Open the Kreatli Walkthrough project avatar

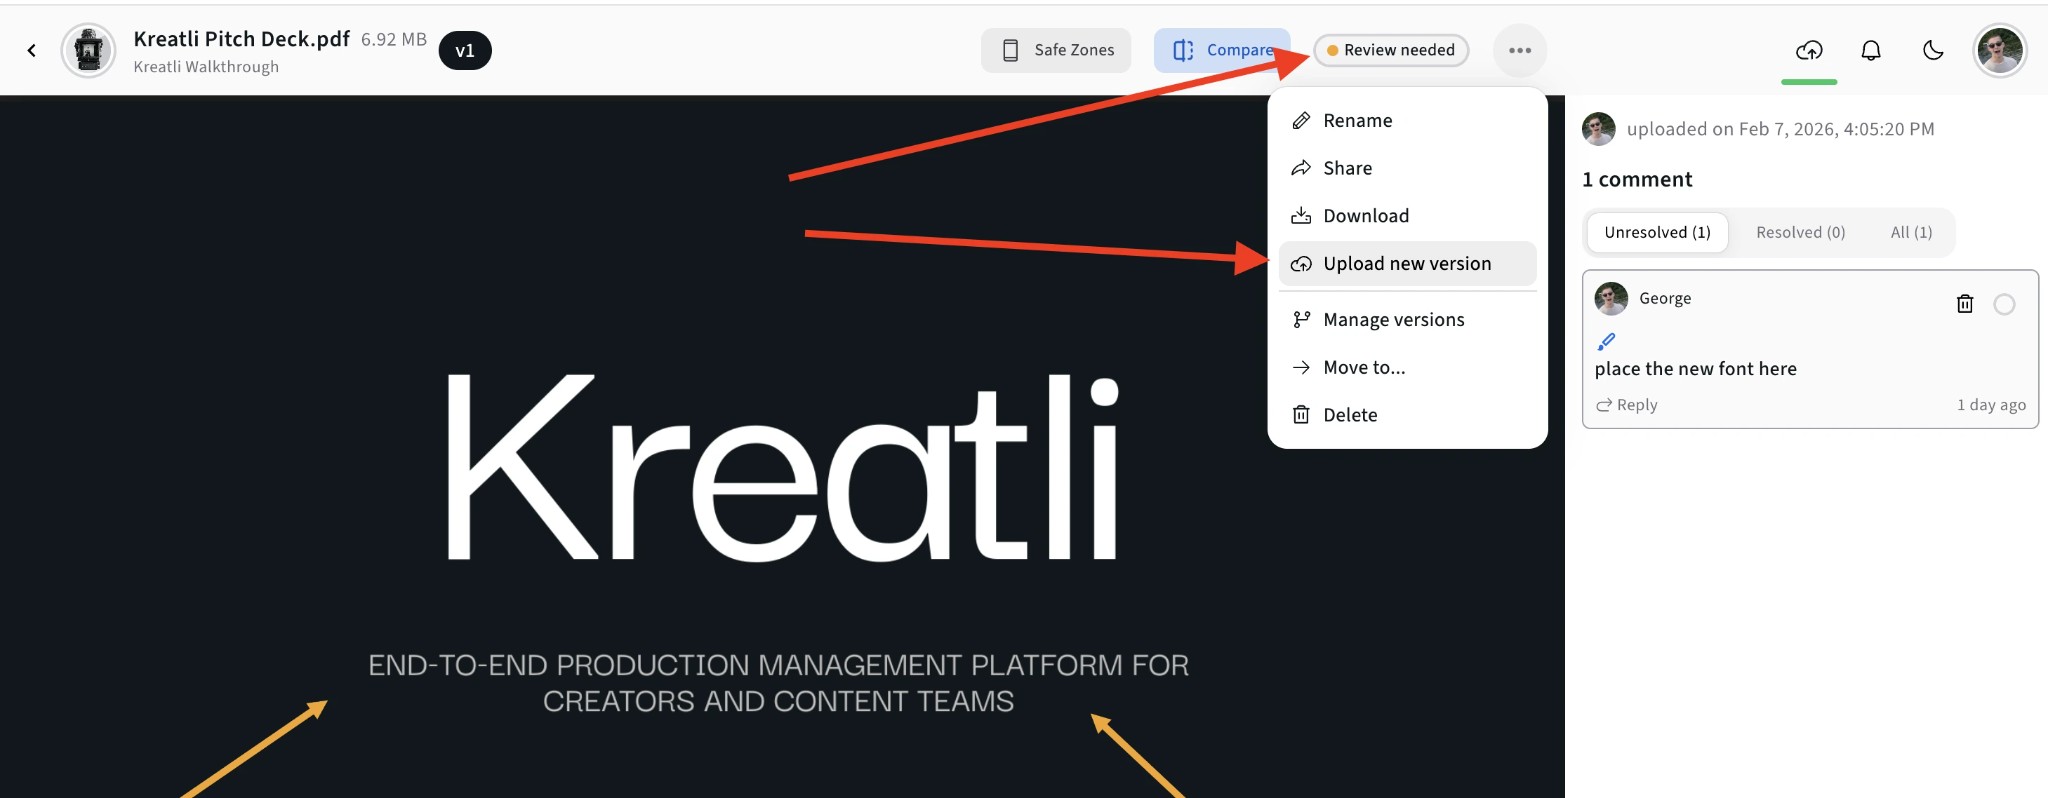pos(88,50)
